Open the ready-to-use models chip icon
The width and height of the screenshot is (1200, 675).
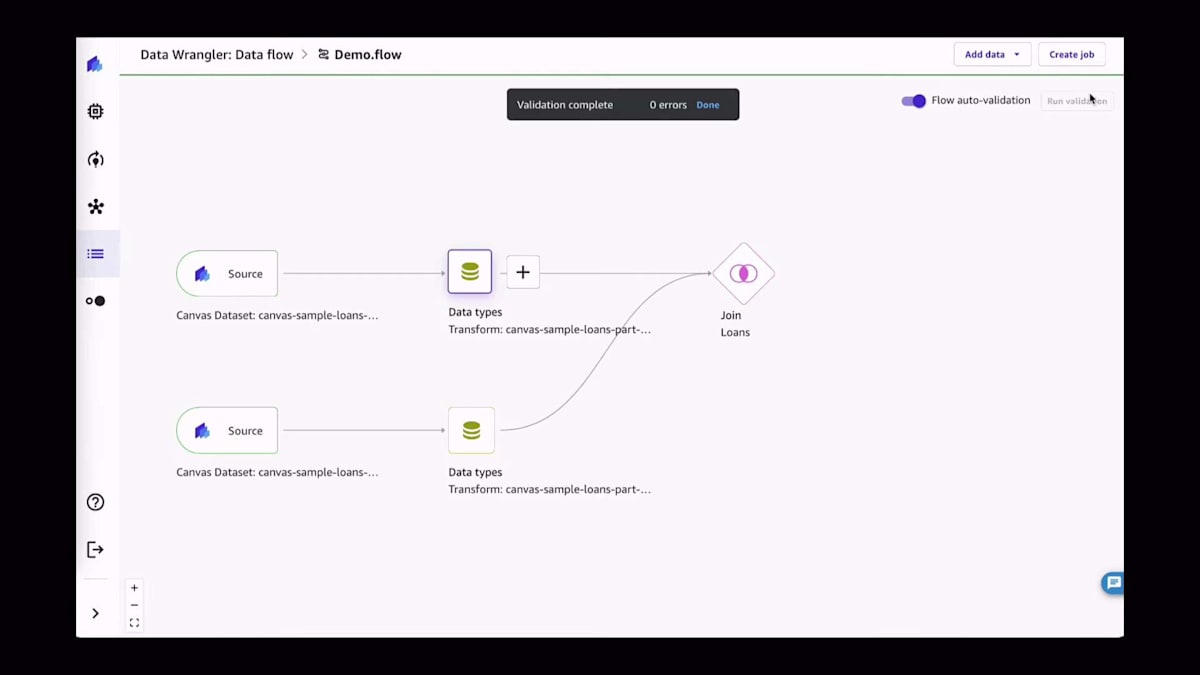(95, 111)
